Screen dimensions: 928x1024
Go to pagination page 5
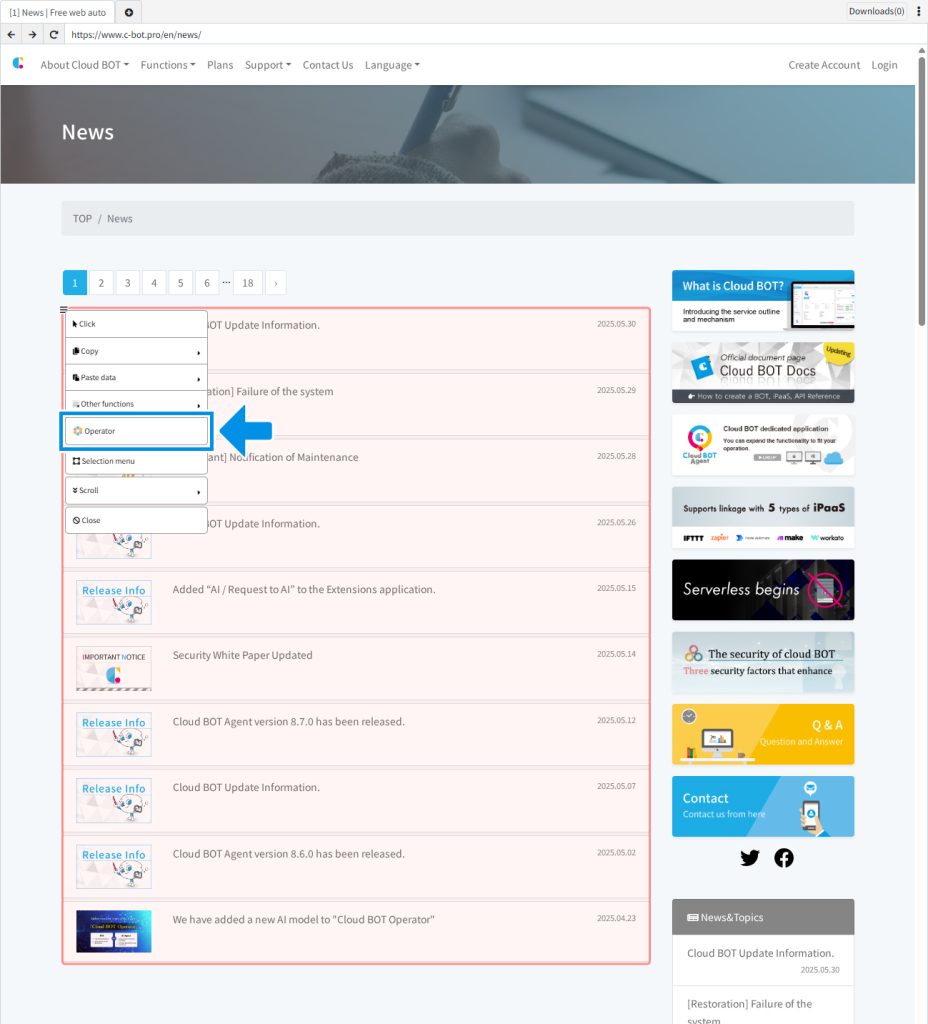click(x=180, y=283)
